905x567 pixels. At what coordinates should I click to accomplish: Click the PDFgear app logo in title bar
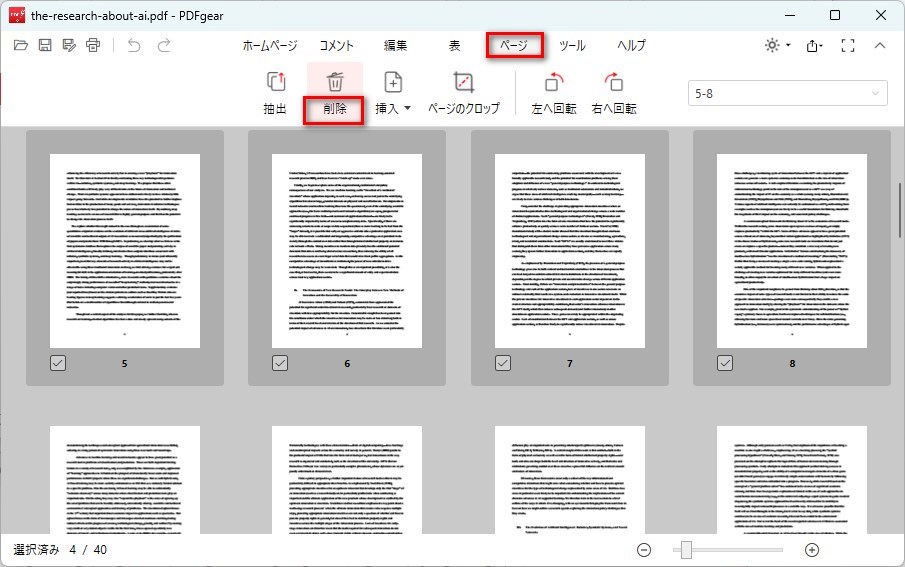point(17,16)
